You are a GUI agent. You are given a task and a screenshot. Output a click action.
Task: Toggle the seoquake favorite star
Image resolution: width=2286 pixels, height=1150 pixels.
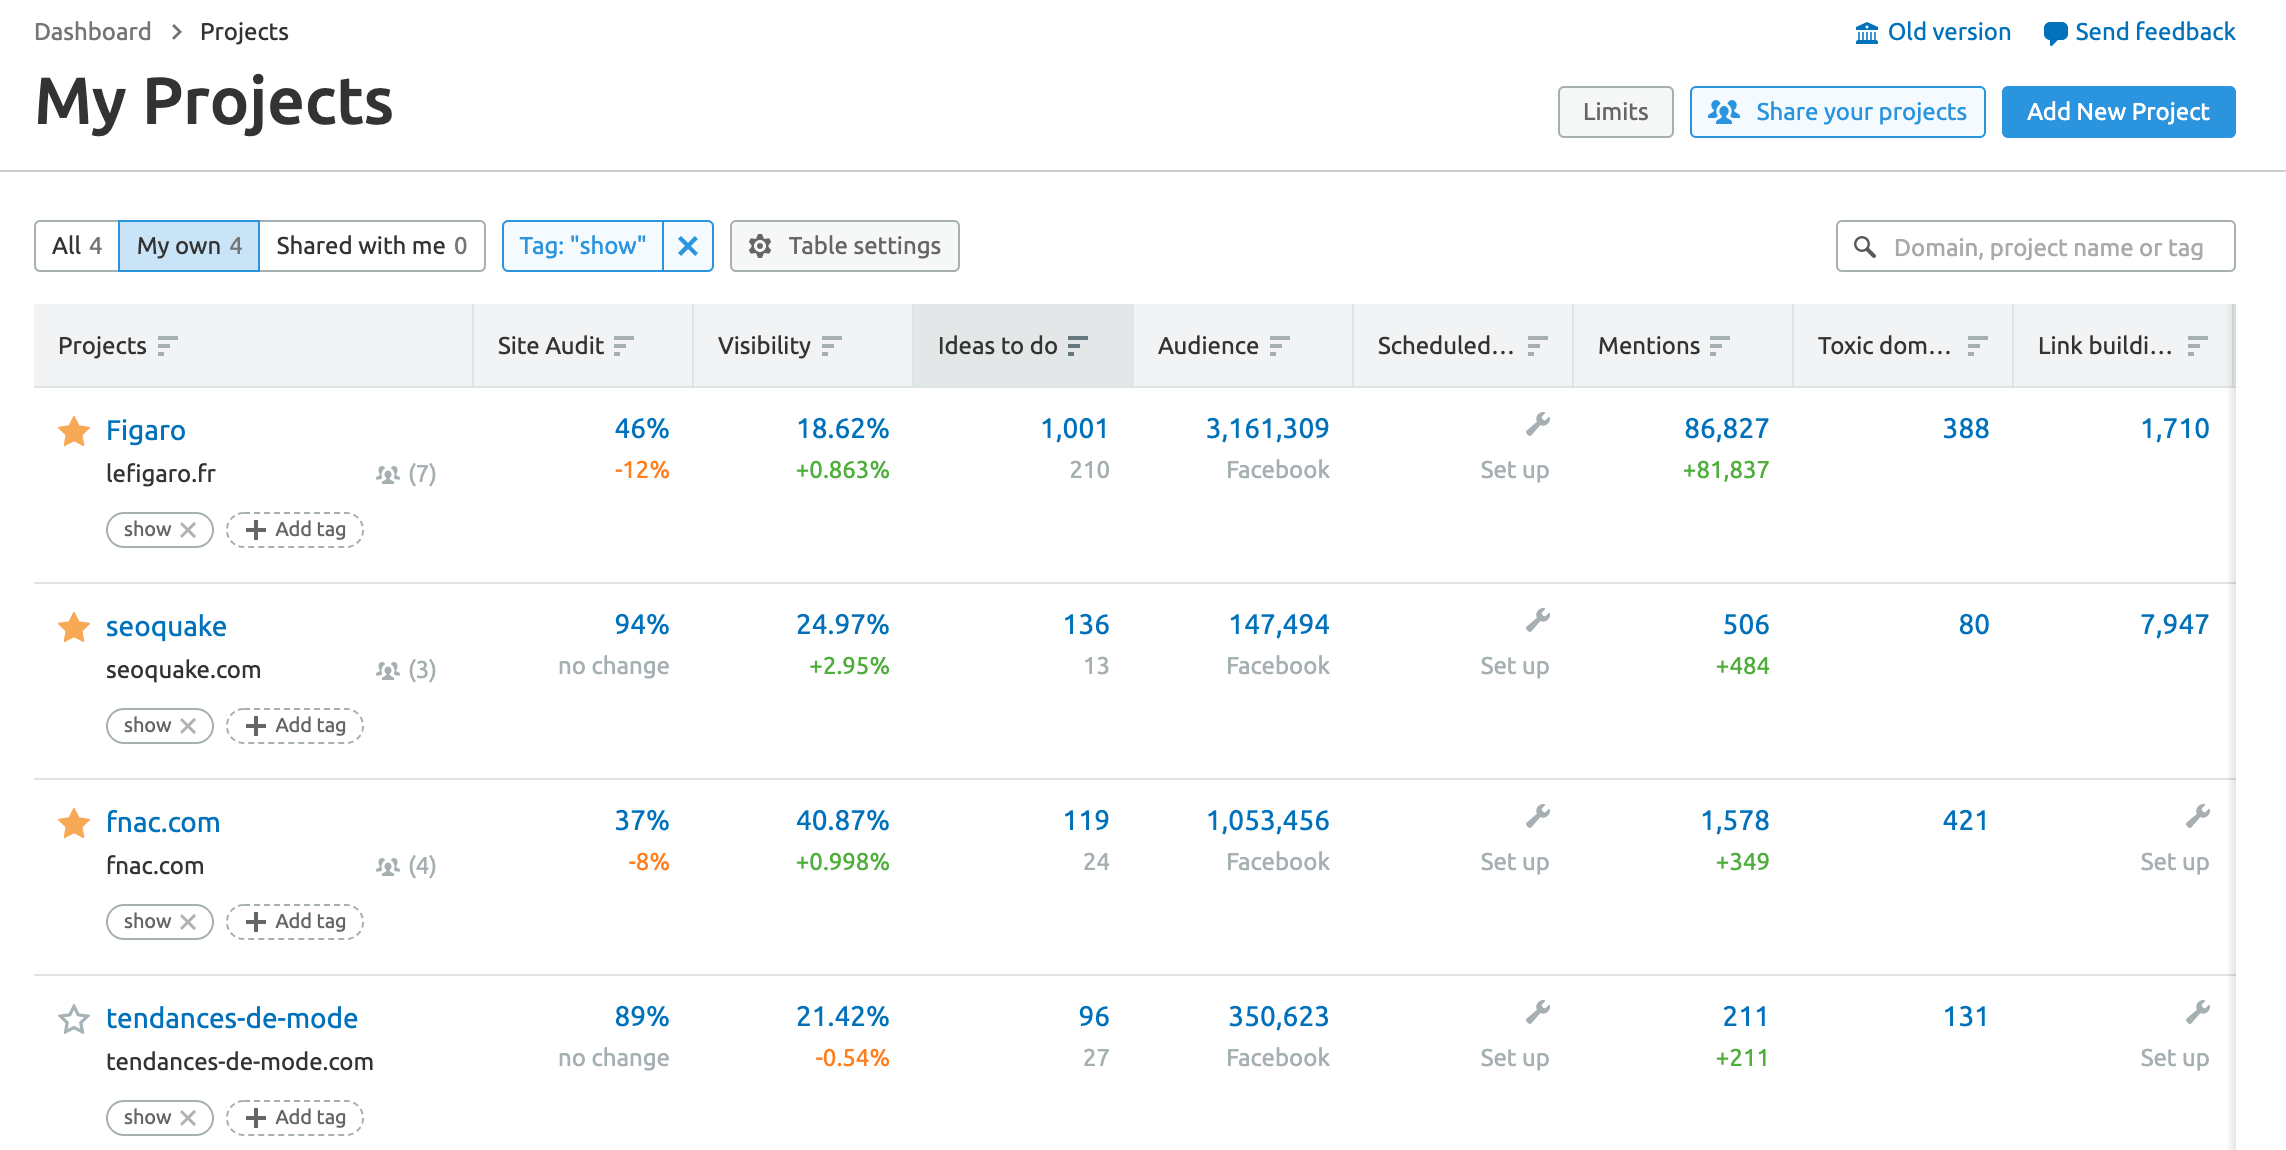(x=74, y=627)
